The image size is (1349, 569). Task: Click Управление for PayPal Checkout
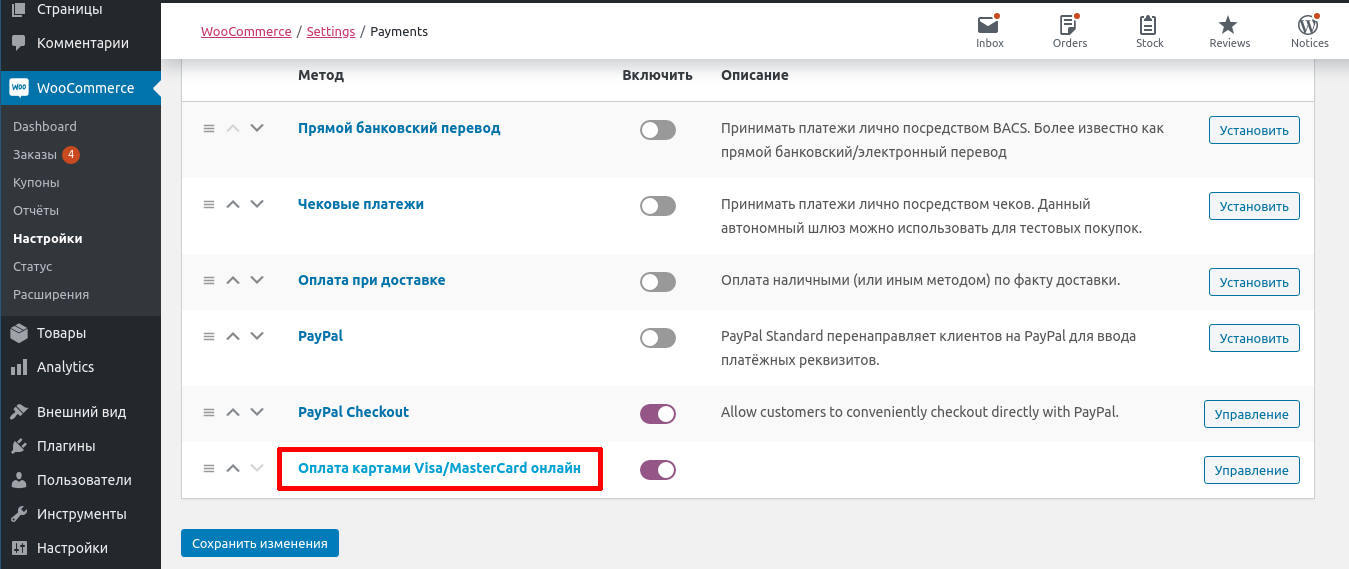tap(1251, 414)
